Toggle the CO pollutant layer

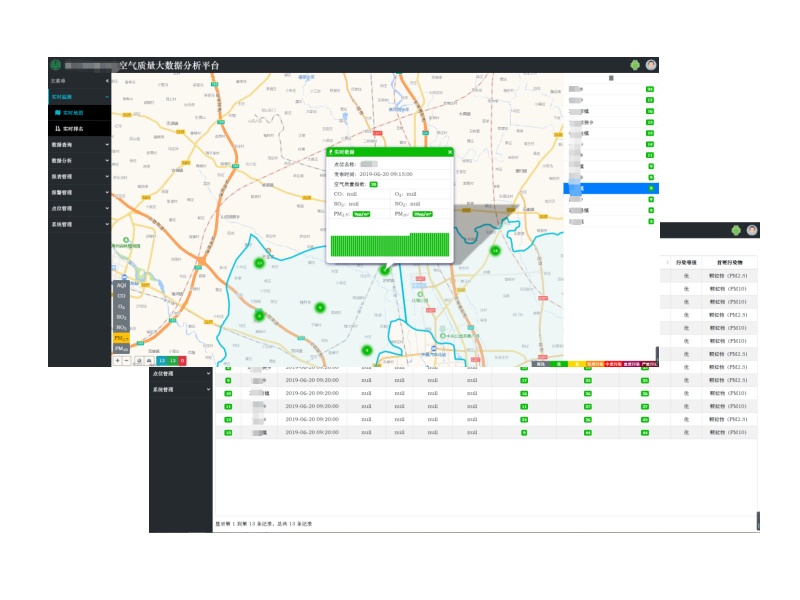(121, 296)
